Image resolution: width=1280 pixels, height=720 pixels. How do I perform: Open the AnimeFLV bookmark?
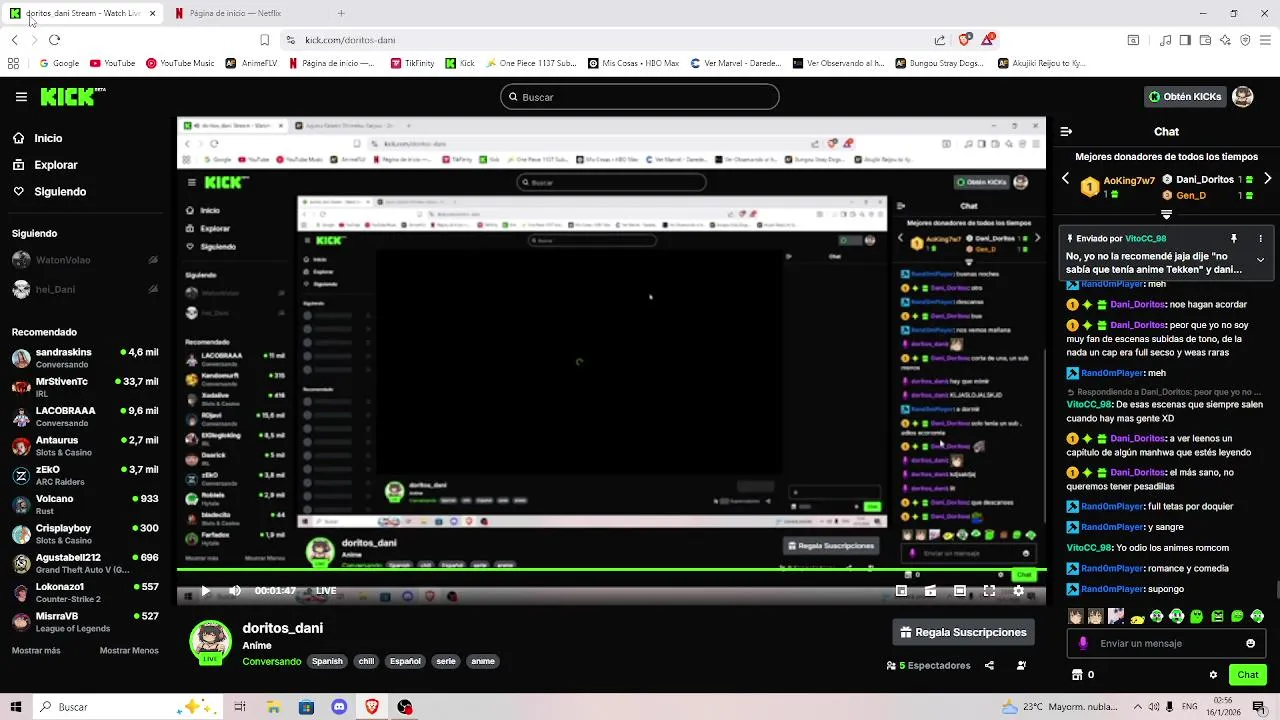tap(251, 63)
